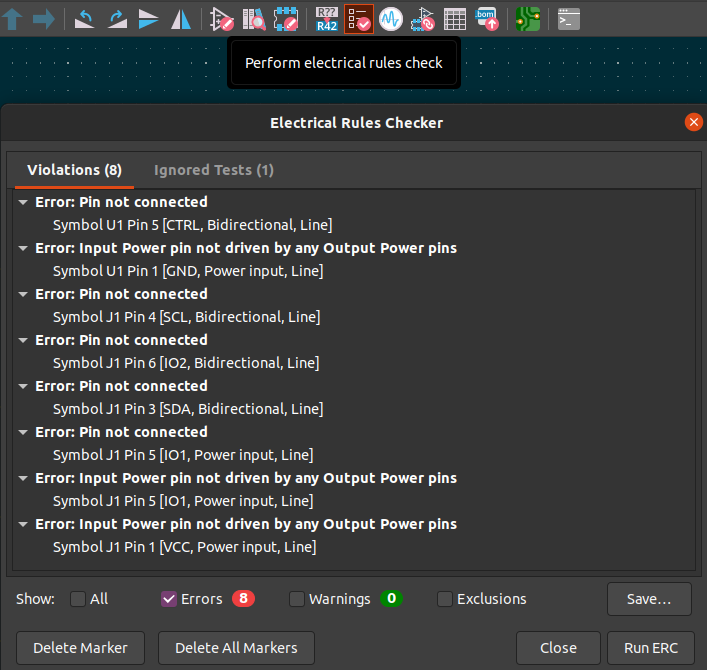Open the symbol library browser icon

pyautogui.click(x=254, y=19)
